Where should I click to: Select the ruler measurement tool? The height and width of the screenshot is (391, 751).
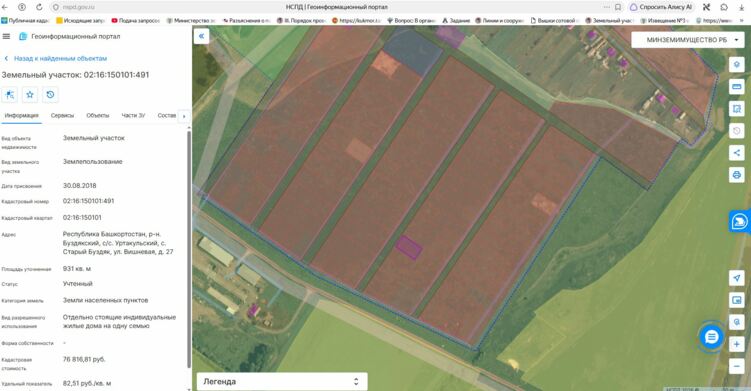tap(737, 87)
